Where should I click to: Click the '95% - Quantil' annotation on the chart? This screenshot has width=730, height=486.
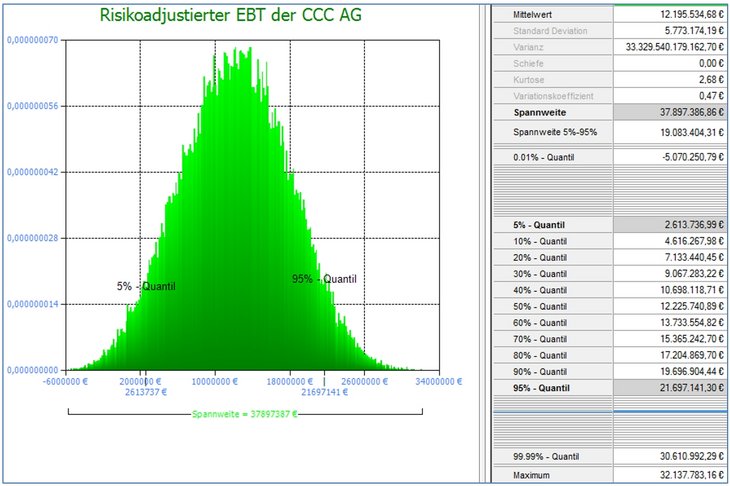click(323, 279)
